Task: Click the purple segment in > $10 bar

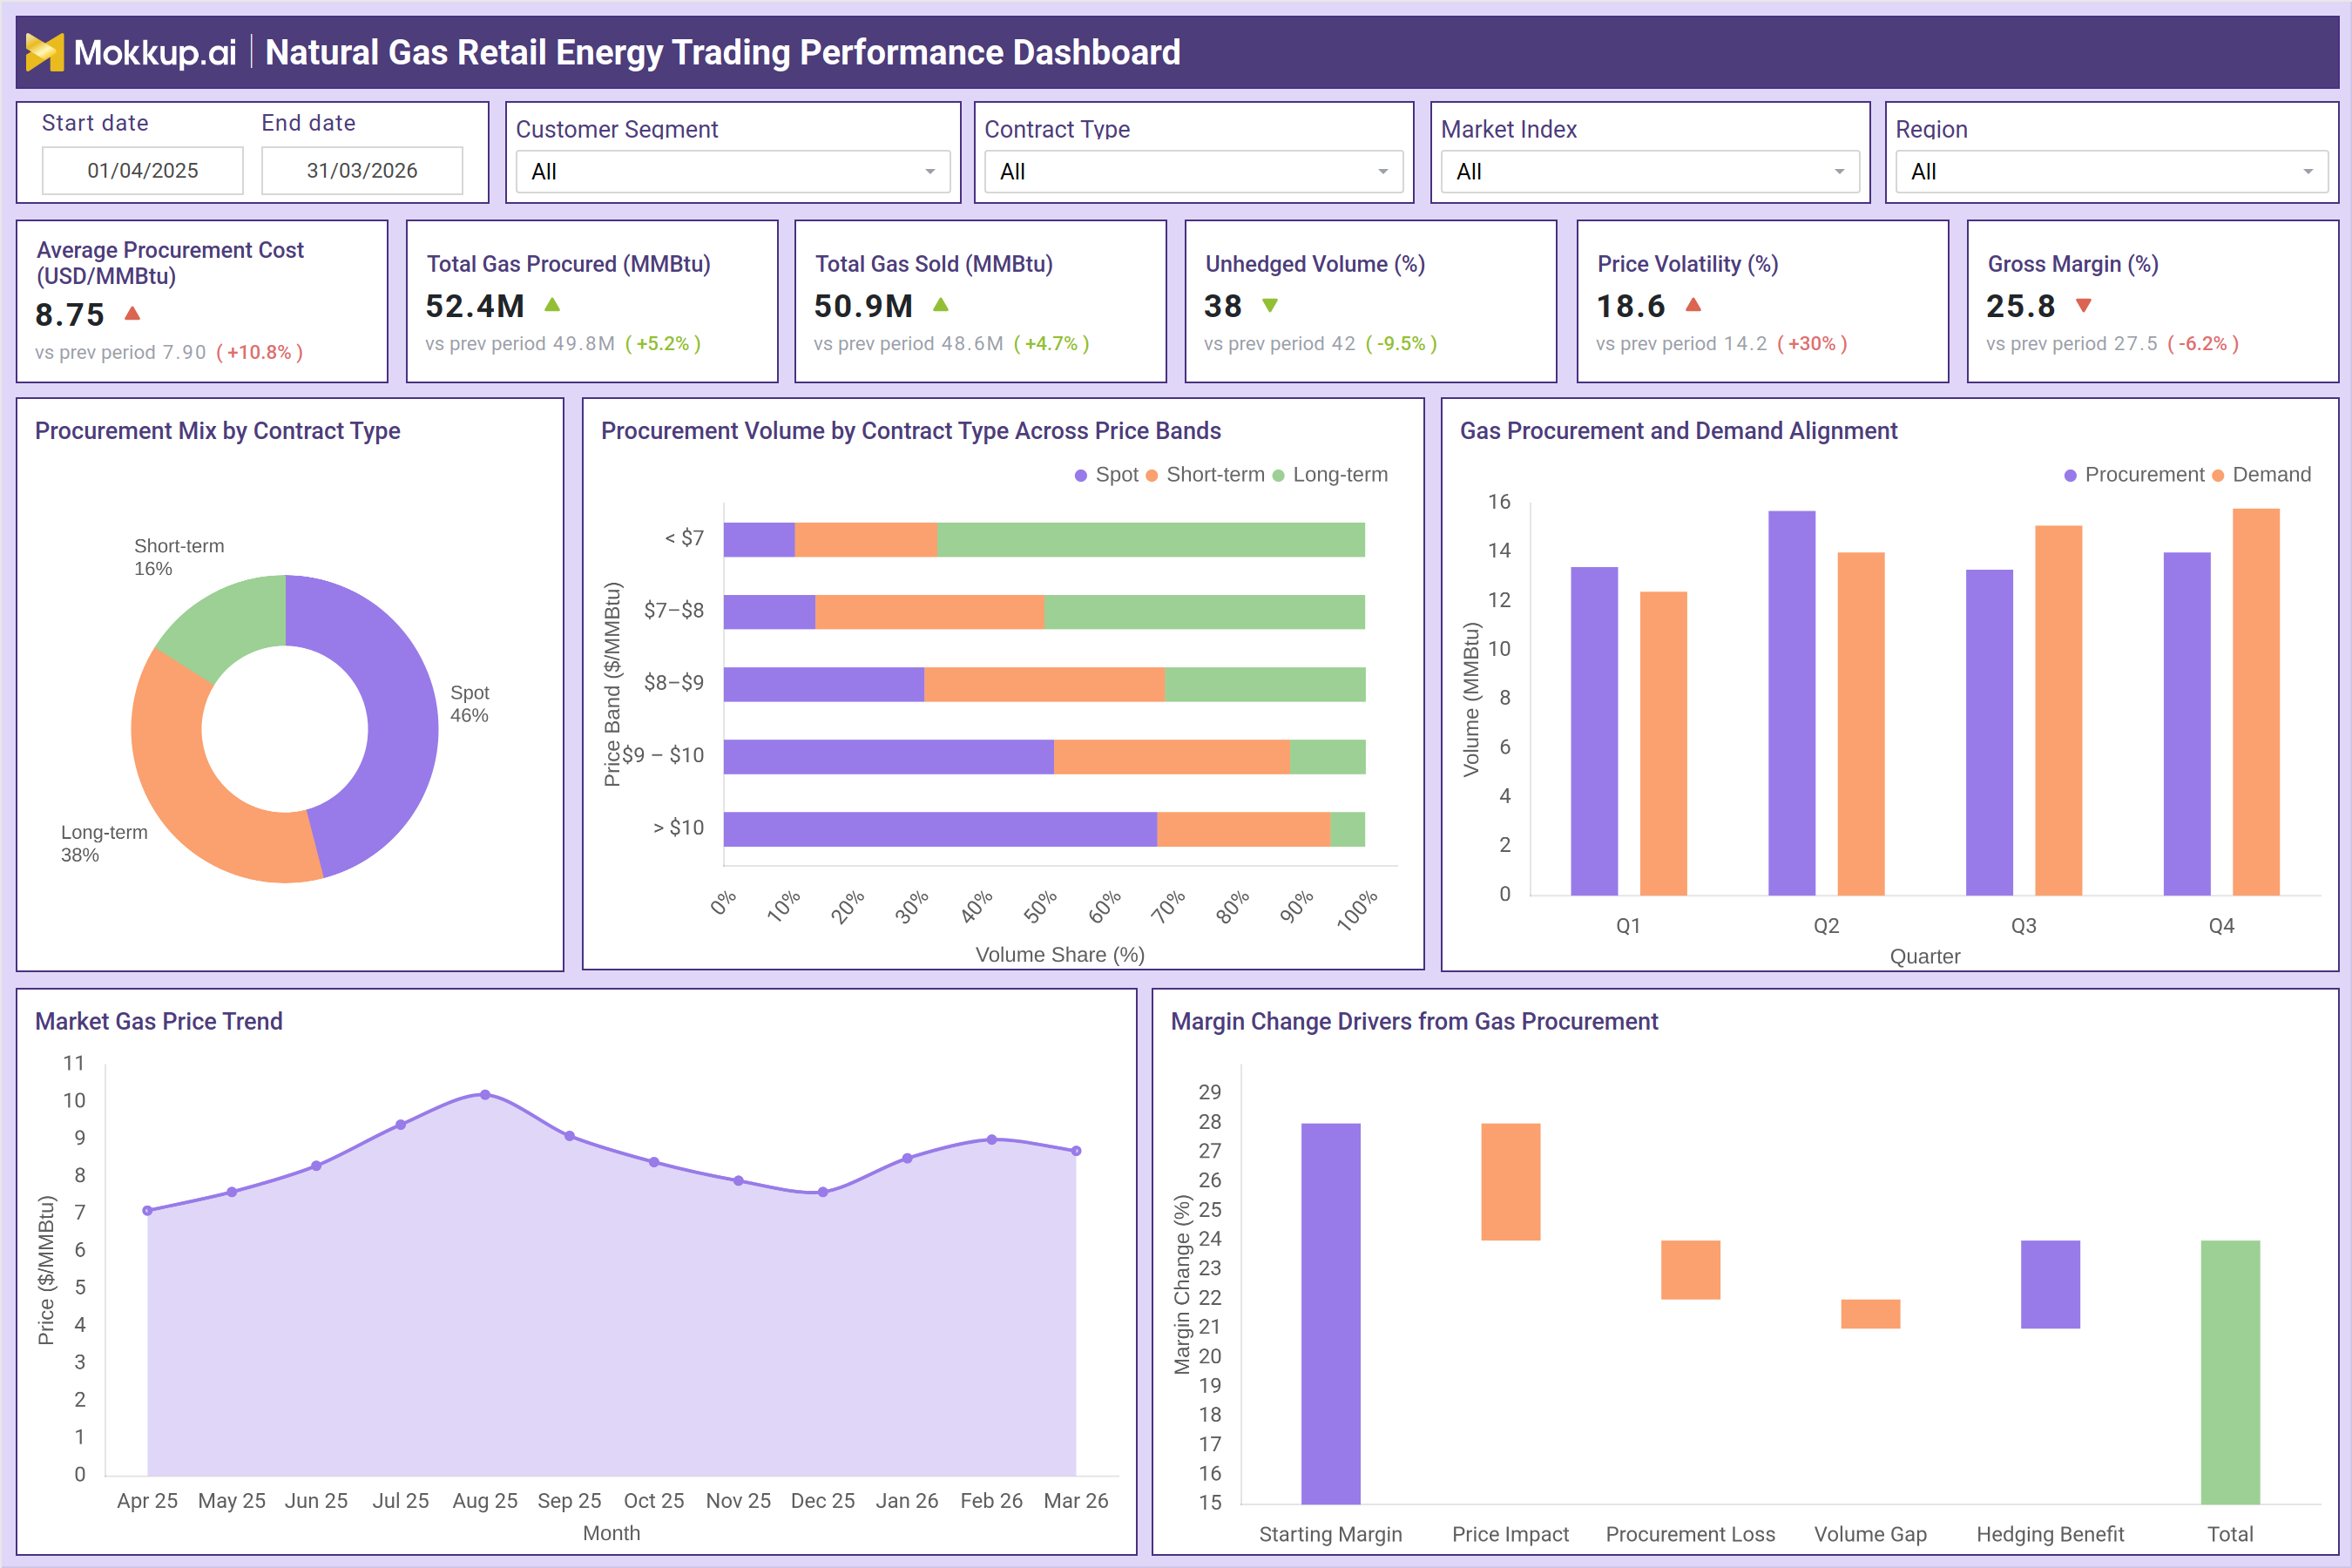Action: click(940, 829)
